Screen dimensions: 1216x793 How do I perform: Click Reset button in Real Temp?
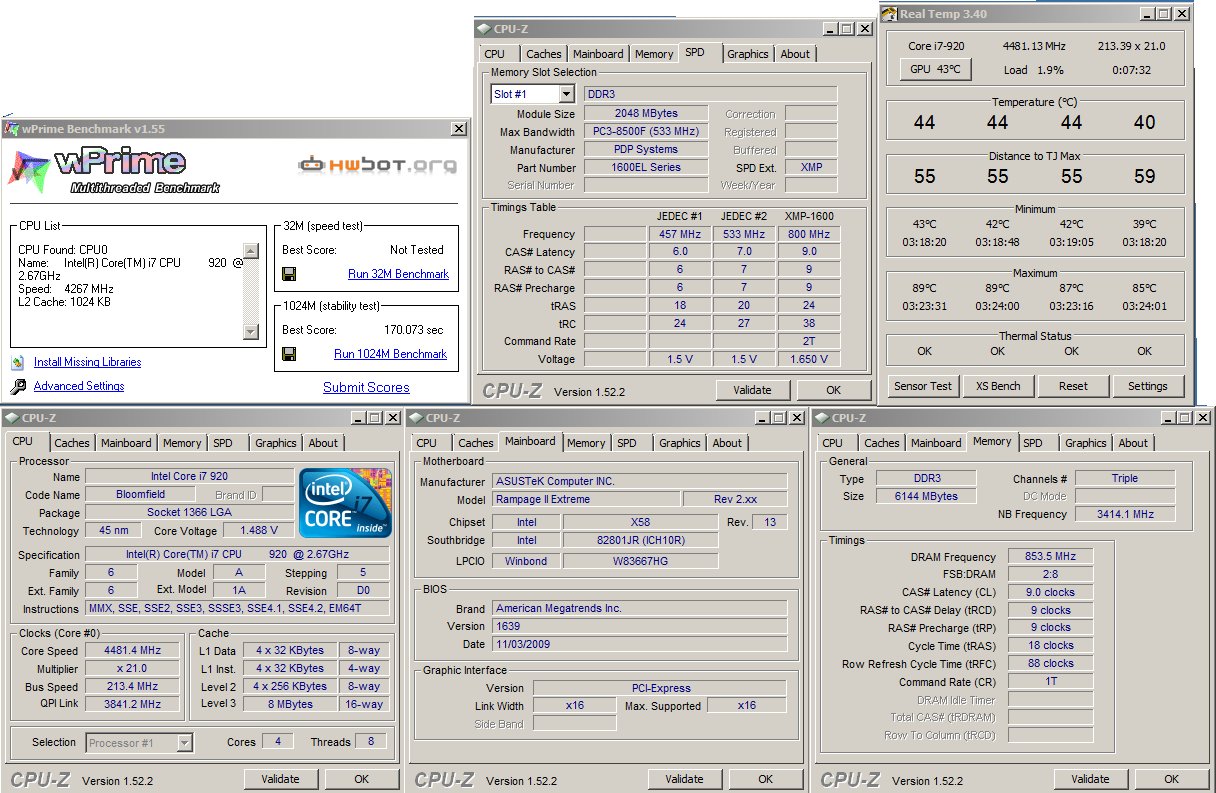click(1073, 386)
